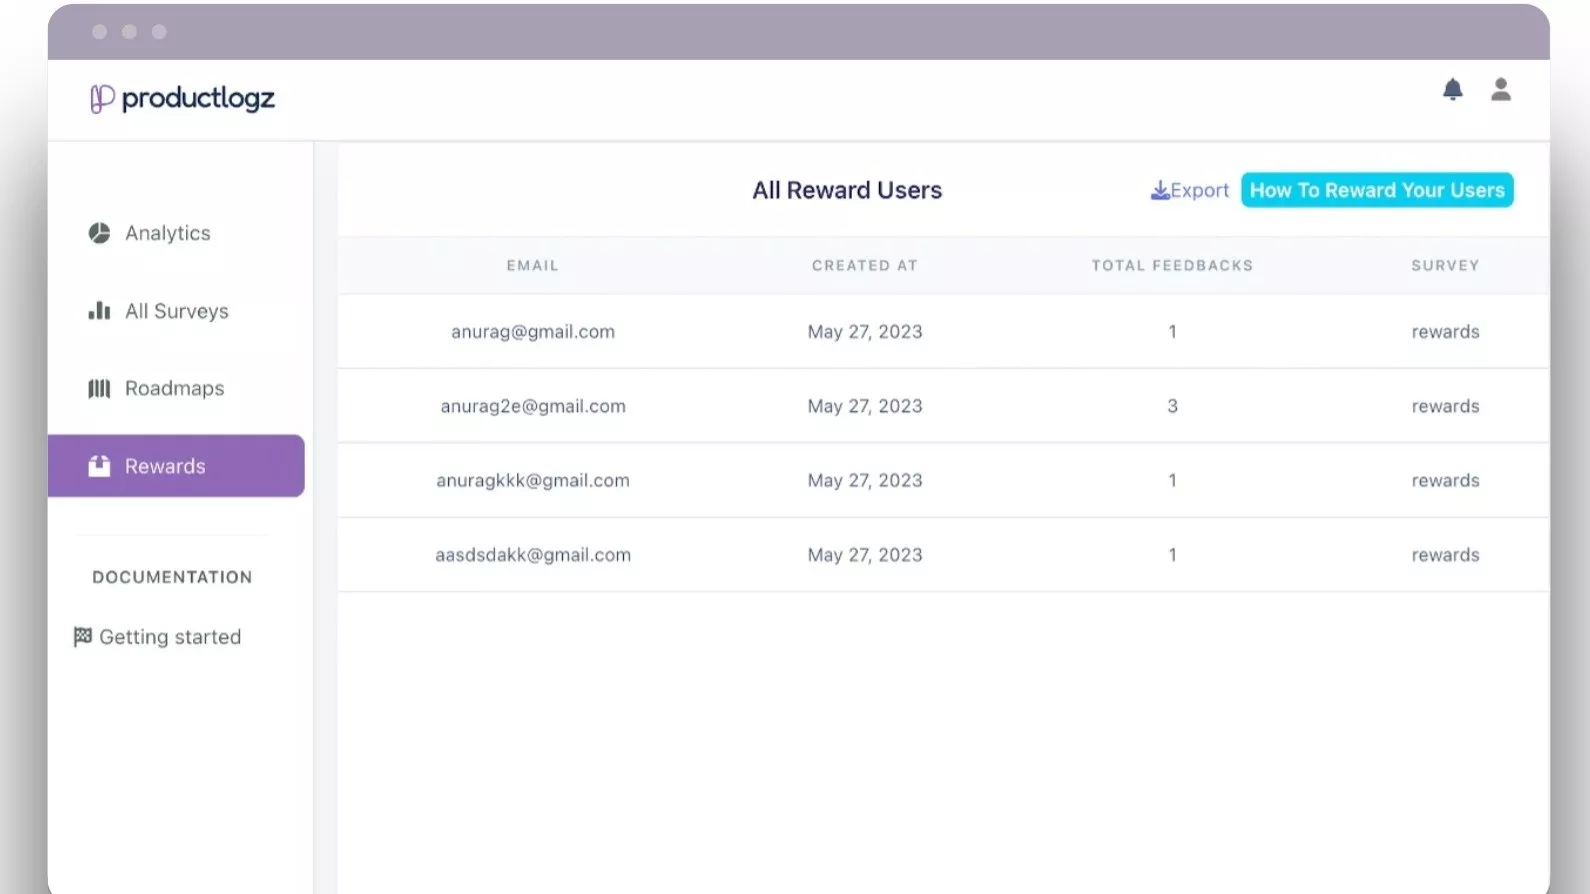Click the productlogz logo
Screen dimensions: 1590x894
point(182,98)
